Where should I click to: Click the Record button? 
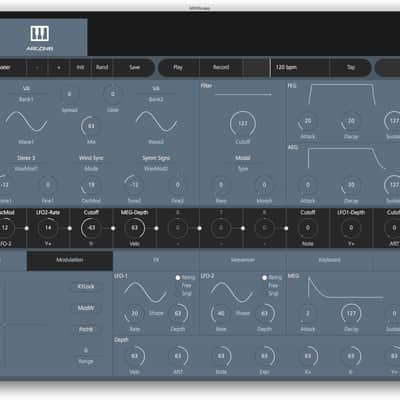pyautogui.click(x=221, y=67)
